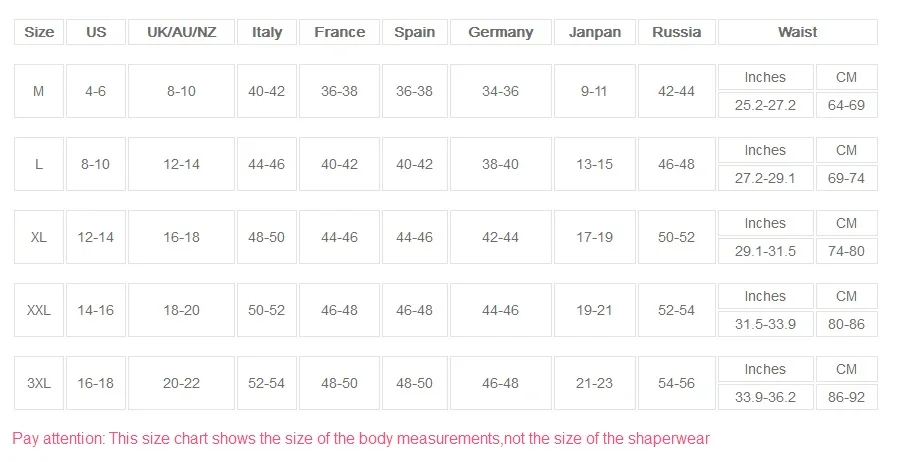Click the Janpan header cell
Screen dimensions: 904x462
pos(595,32)
